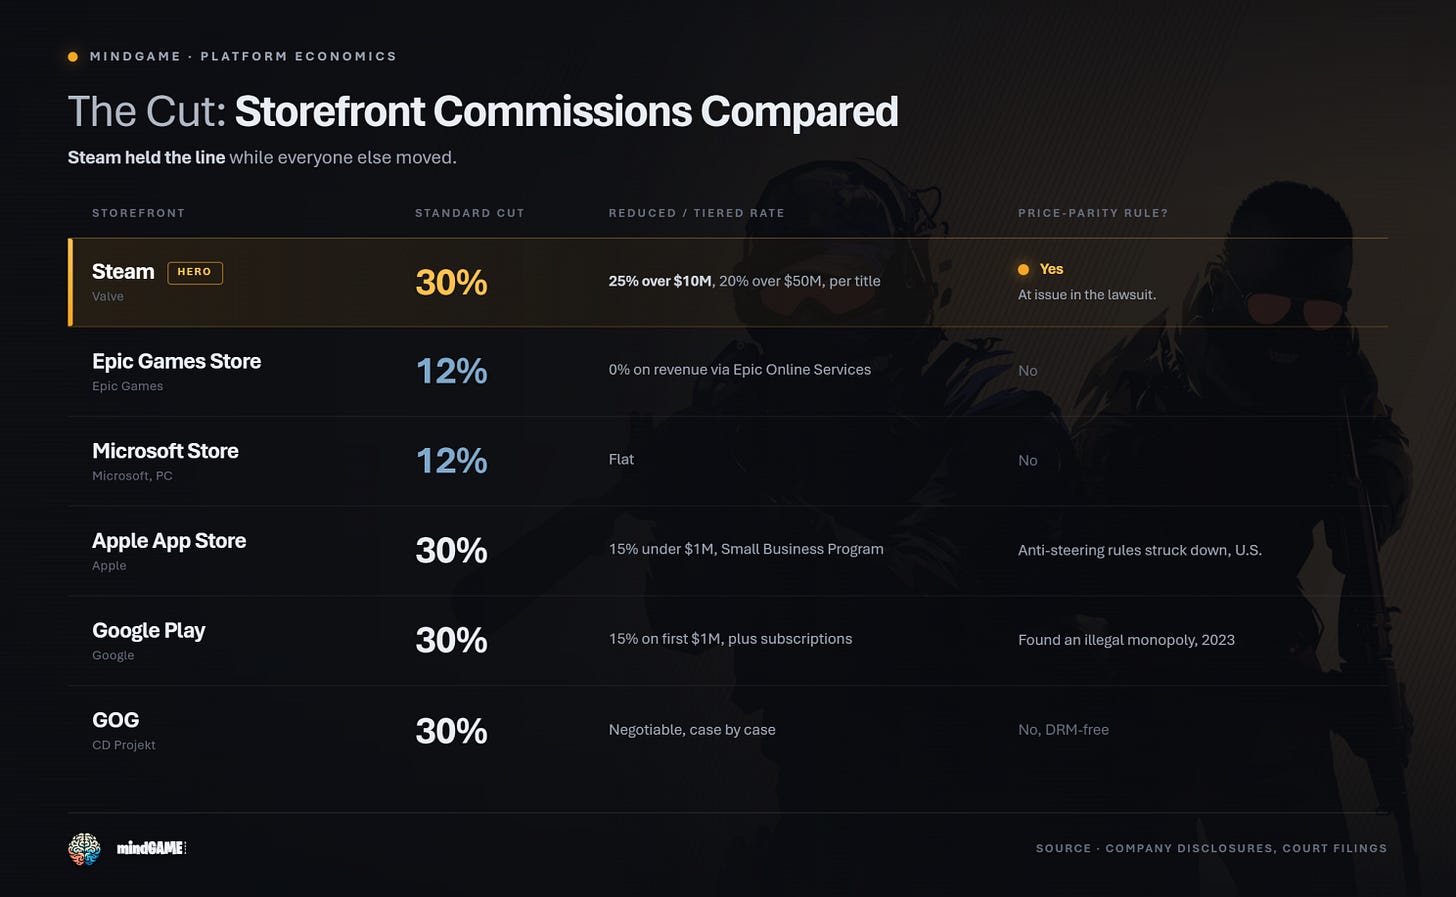Click the orange Yes indicator dot
The width and height of the screenshot is (1456, 897).
[x=1023, y=269]
